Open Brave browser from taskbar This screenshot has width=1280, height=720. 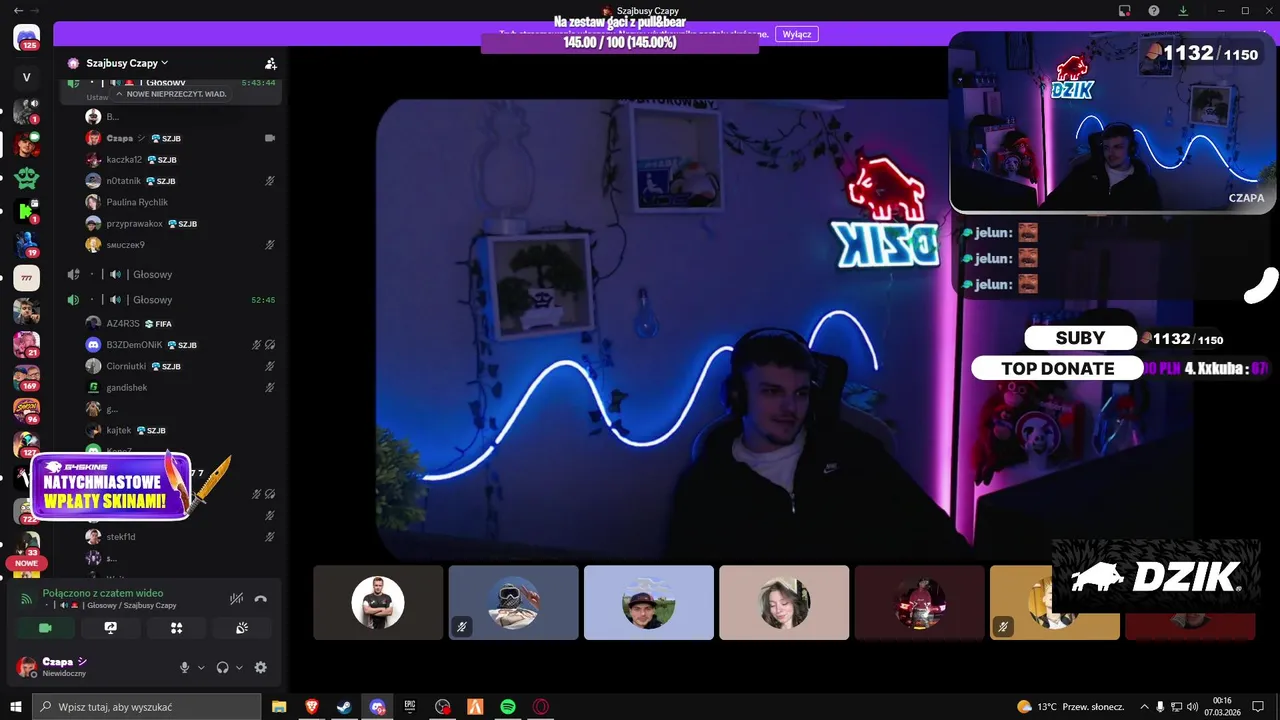tap(311, 706)
